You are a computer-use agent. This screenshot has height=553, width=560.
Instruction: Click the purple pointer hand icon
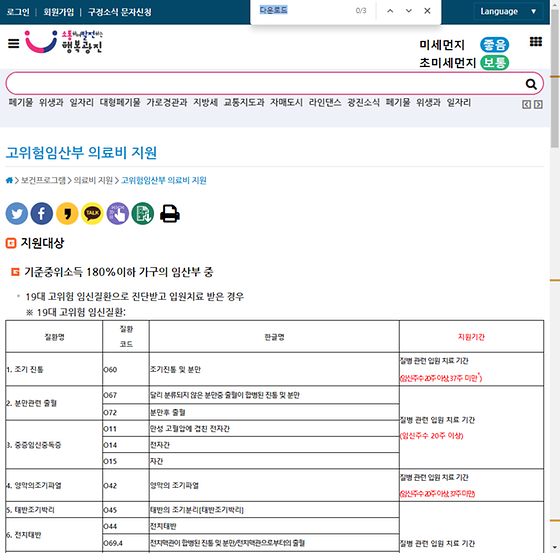pyautogui.click(x=118, y=214)
